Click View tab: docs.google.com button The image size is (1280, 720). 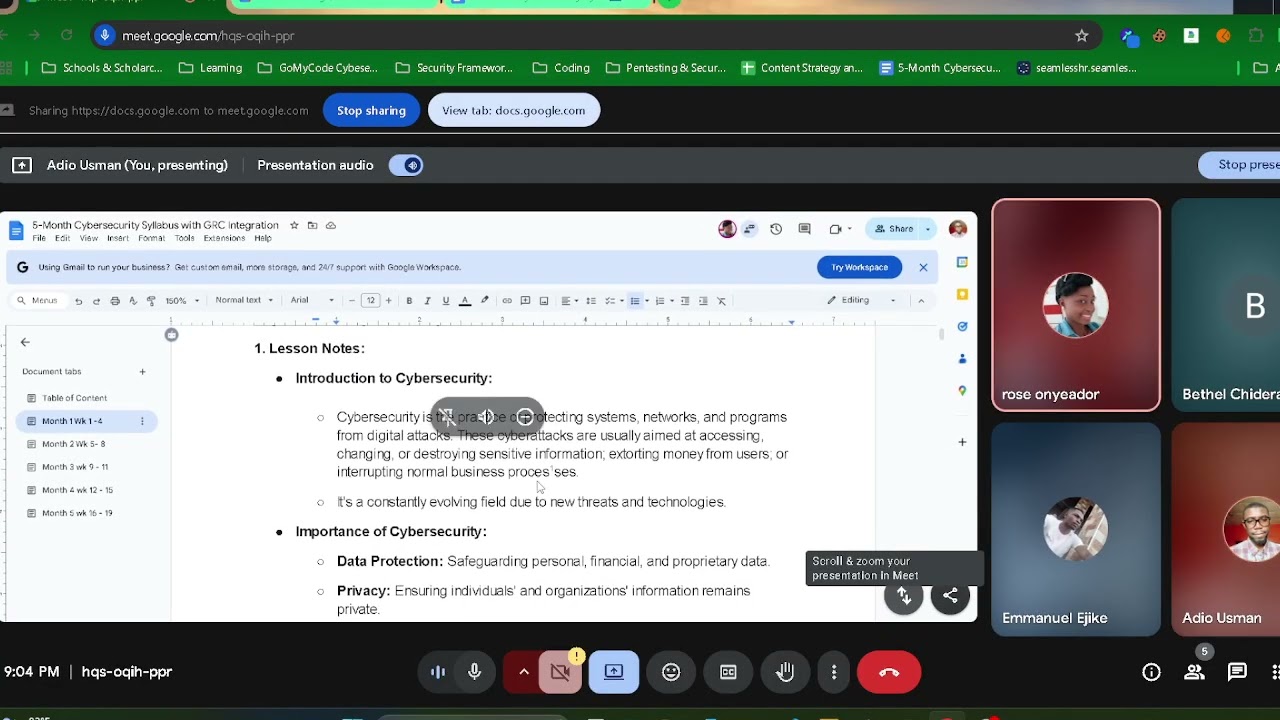pos(514,110)
